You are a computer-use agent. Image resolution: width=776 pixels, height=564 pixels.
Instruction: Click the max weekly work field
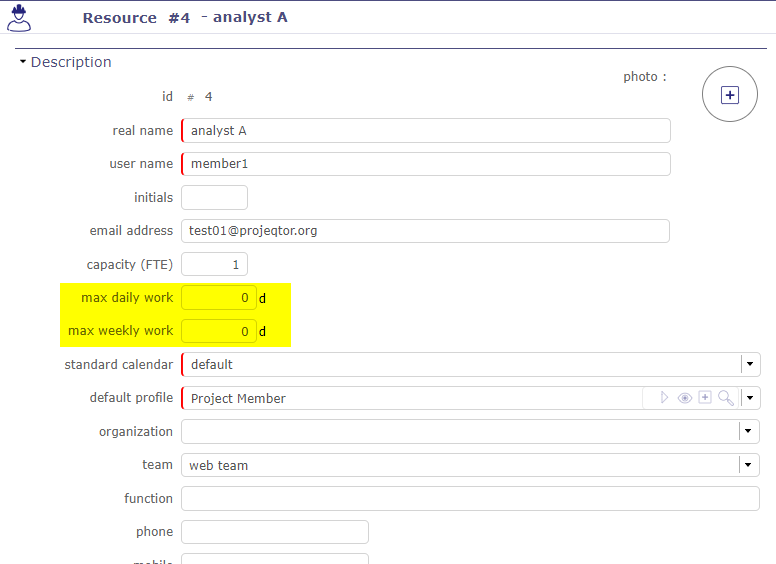click(219, 331)
